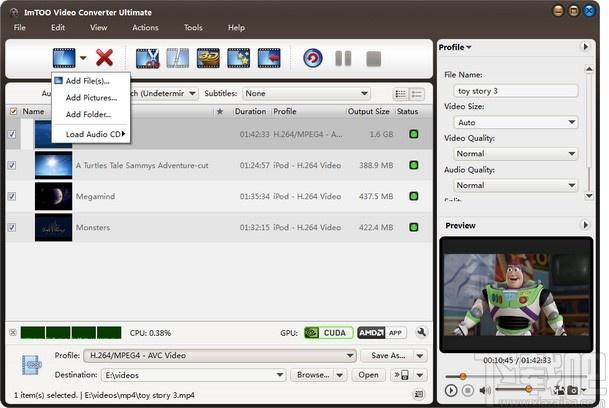The image size is (609, 408).
Task: Choose Add File(s)... from the dropdown menu
Action: [90, 81]
